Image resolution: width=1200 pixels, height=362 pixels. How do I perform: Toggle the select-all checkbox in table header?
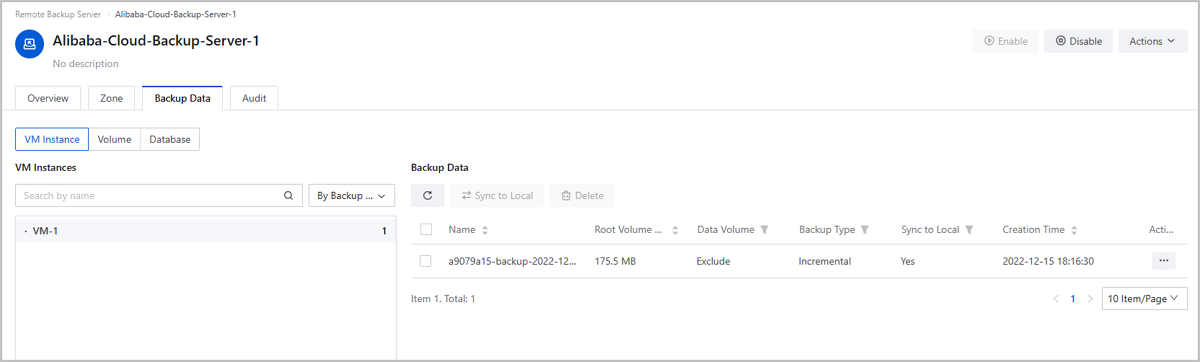pos(426,229)
